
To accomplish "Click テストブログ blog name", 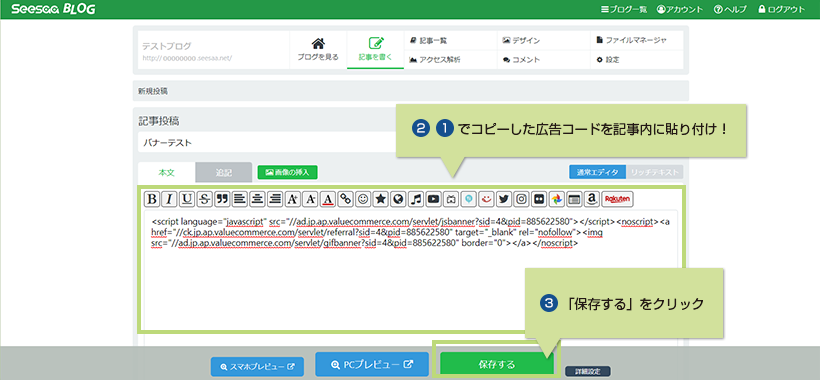I will pyautogui.click(x=167, y=46).
